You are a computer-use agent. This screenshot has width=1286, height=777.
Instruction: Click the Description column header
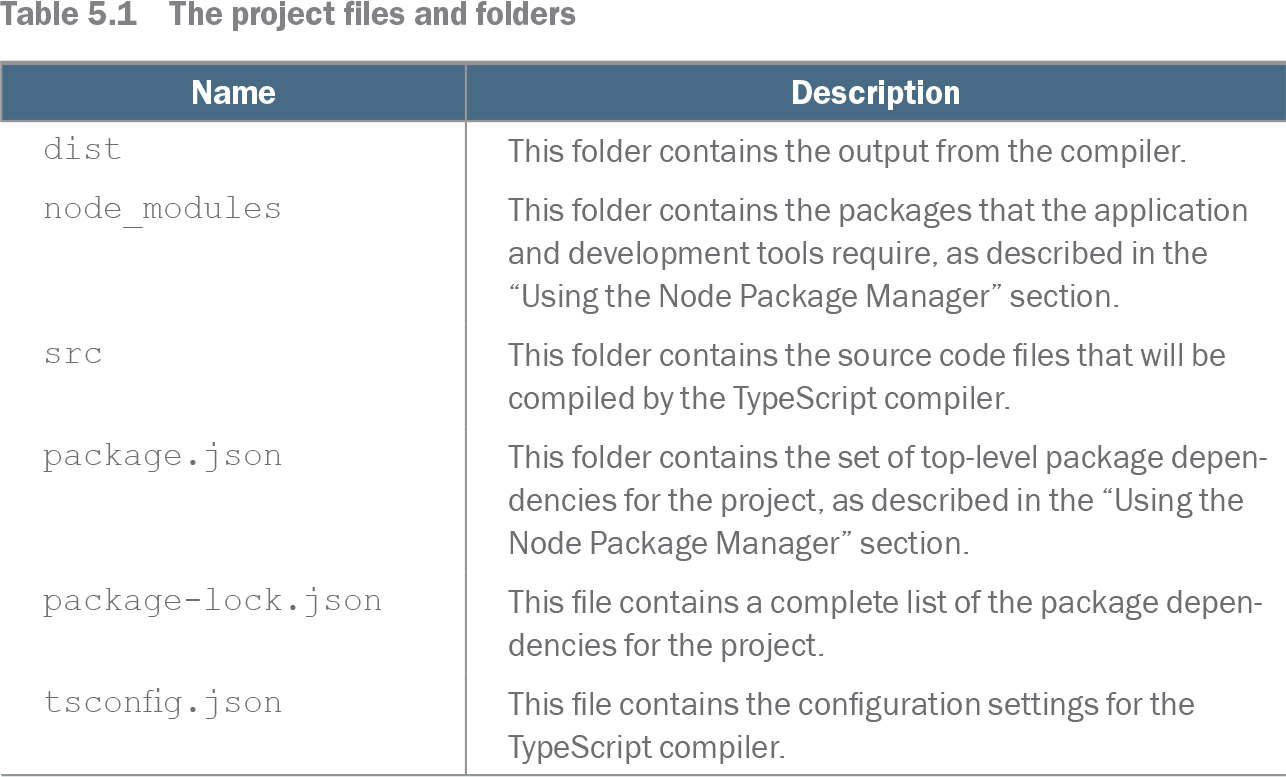pyautogui.click(x=875, y=93)
